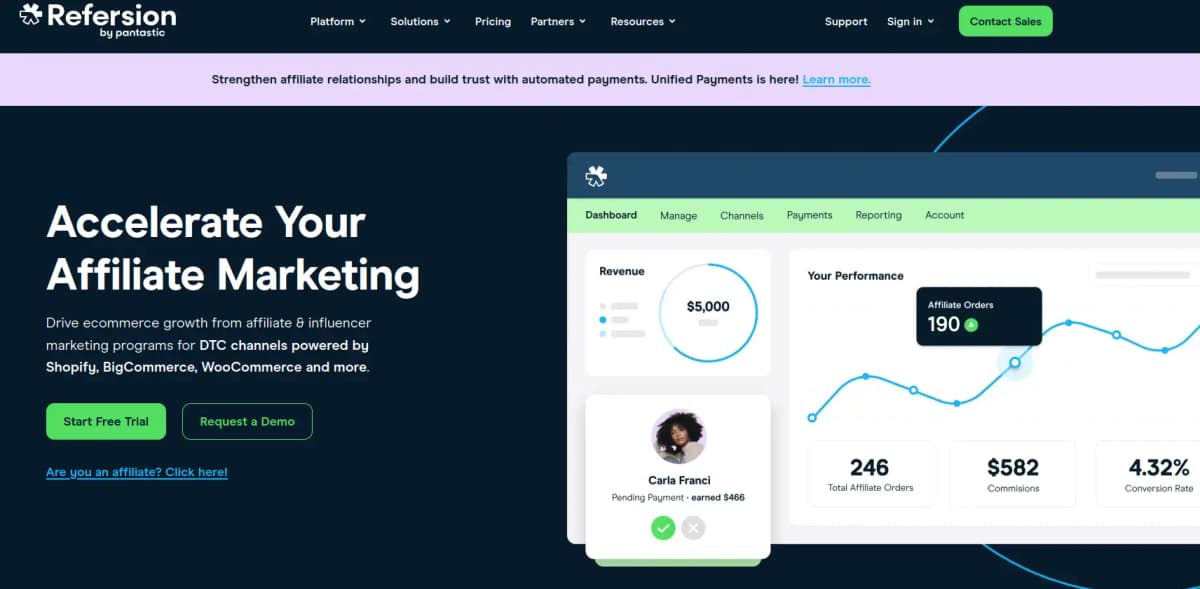Click the $582 Commisions card
This screenshot has width=1200, height=589.
pos(1013,474)
